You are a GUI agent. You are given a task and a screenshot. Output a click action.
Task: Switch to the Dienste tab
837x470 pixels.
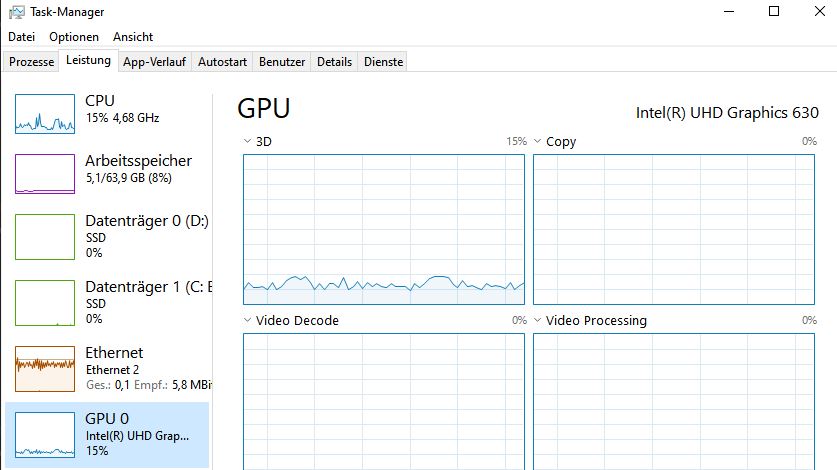click(384, 62)
